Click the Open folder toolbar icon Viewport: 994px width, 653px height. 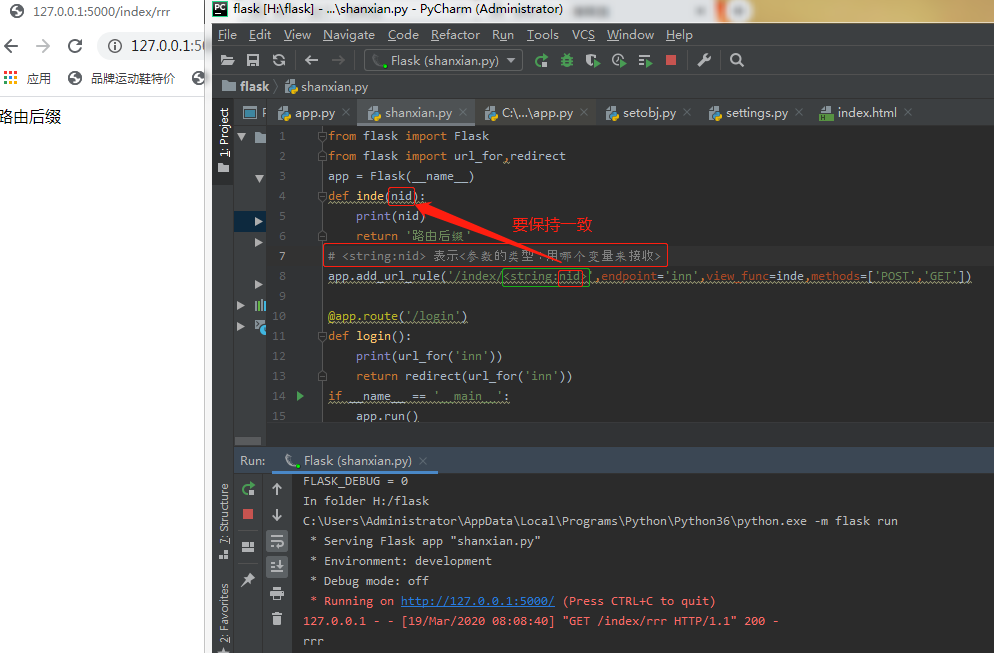tap(228, 60)
